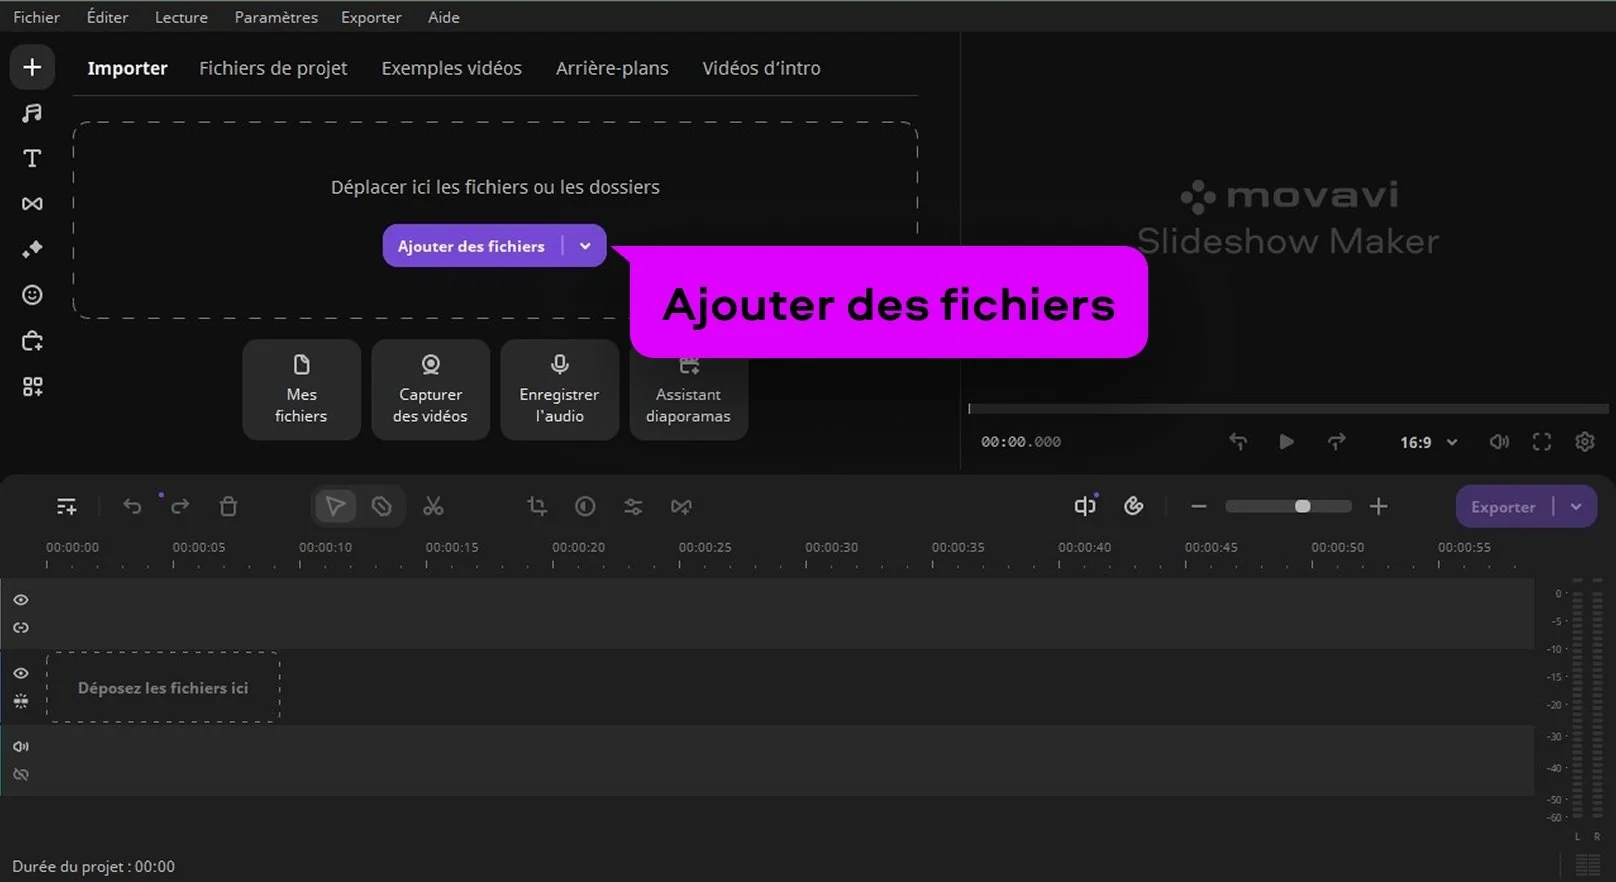Click the Mes fichiers button
This screenshot has height=882, width=1616.
click(x=301, y=390)
